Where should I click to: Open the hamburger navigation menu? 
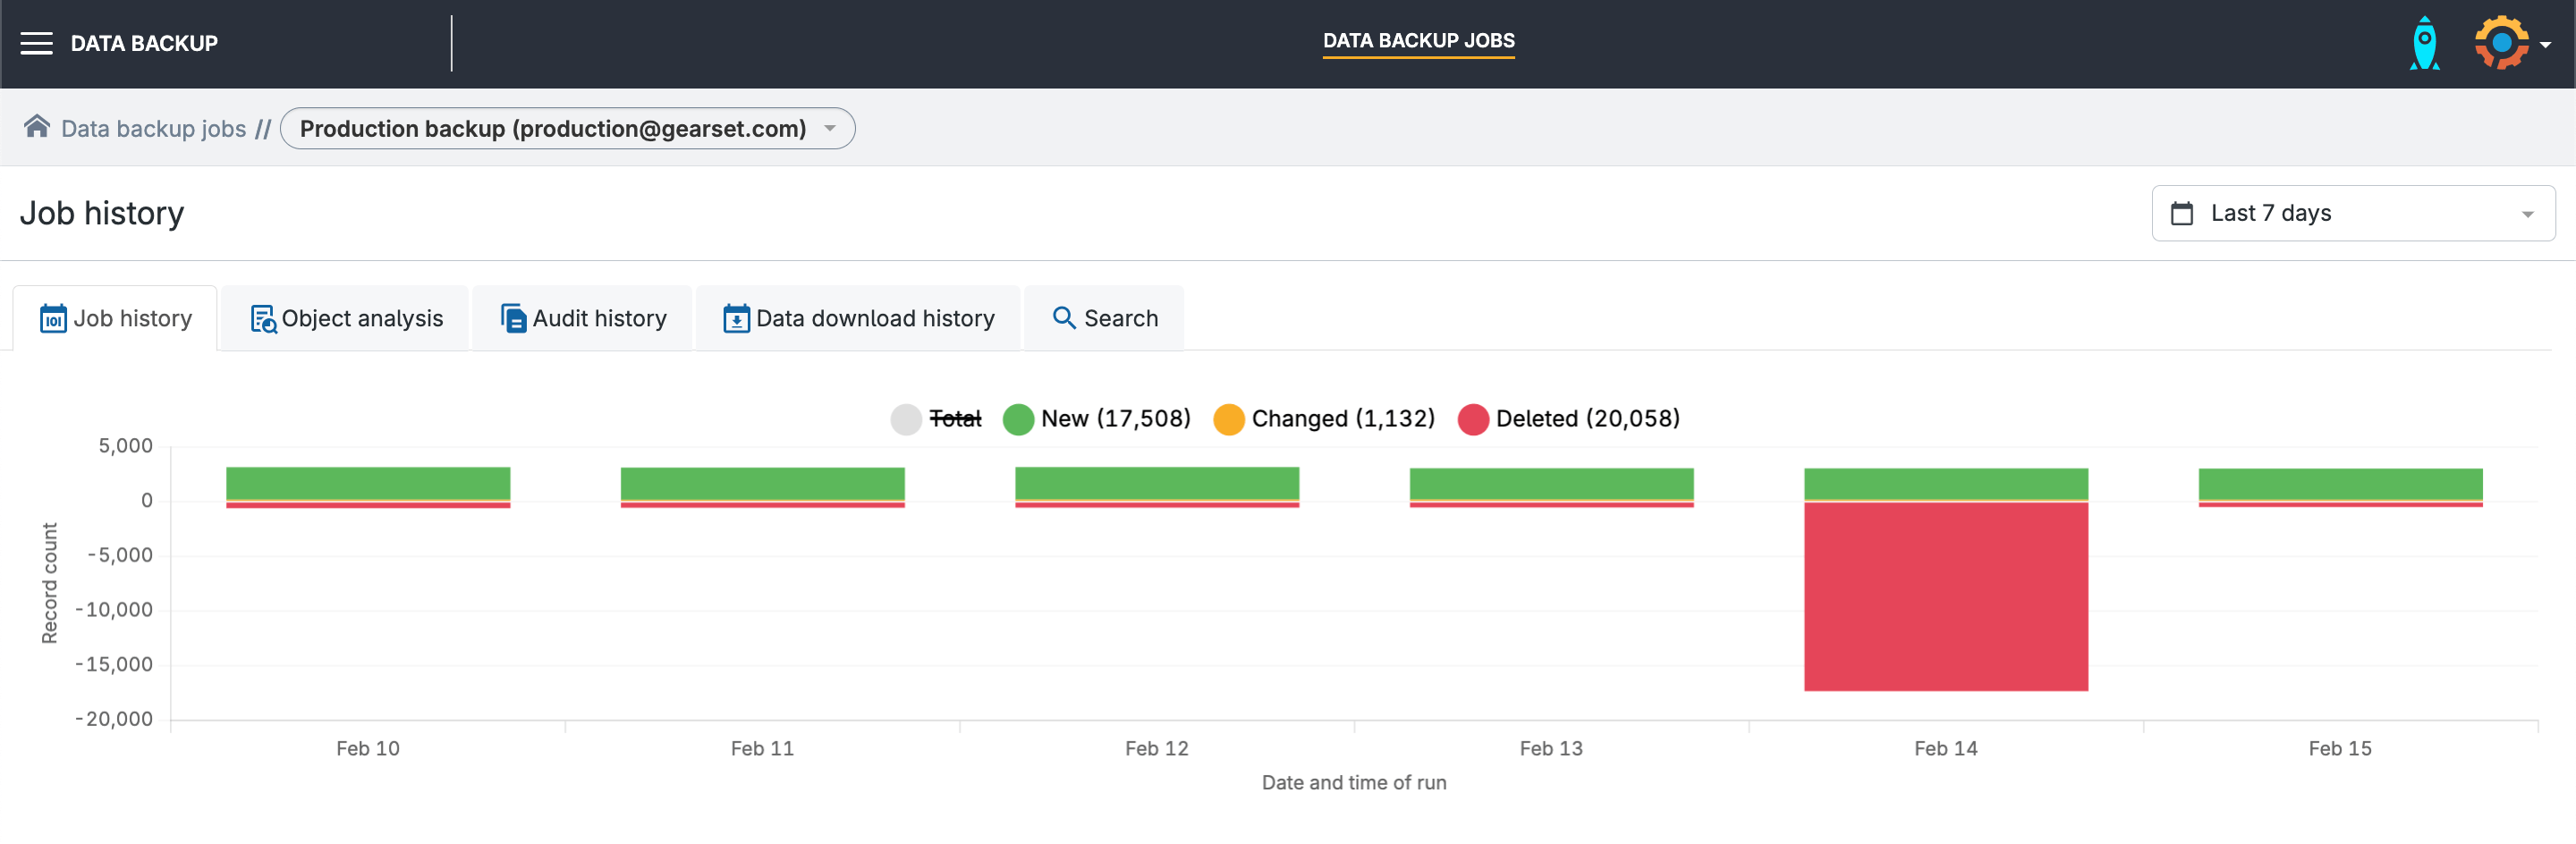tap(37, 43)
